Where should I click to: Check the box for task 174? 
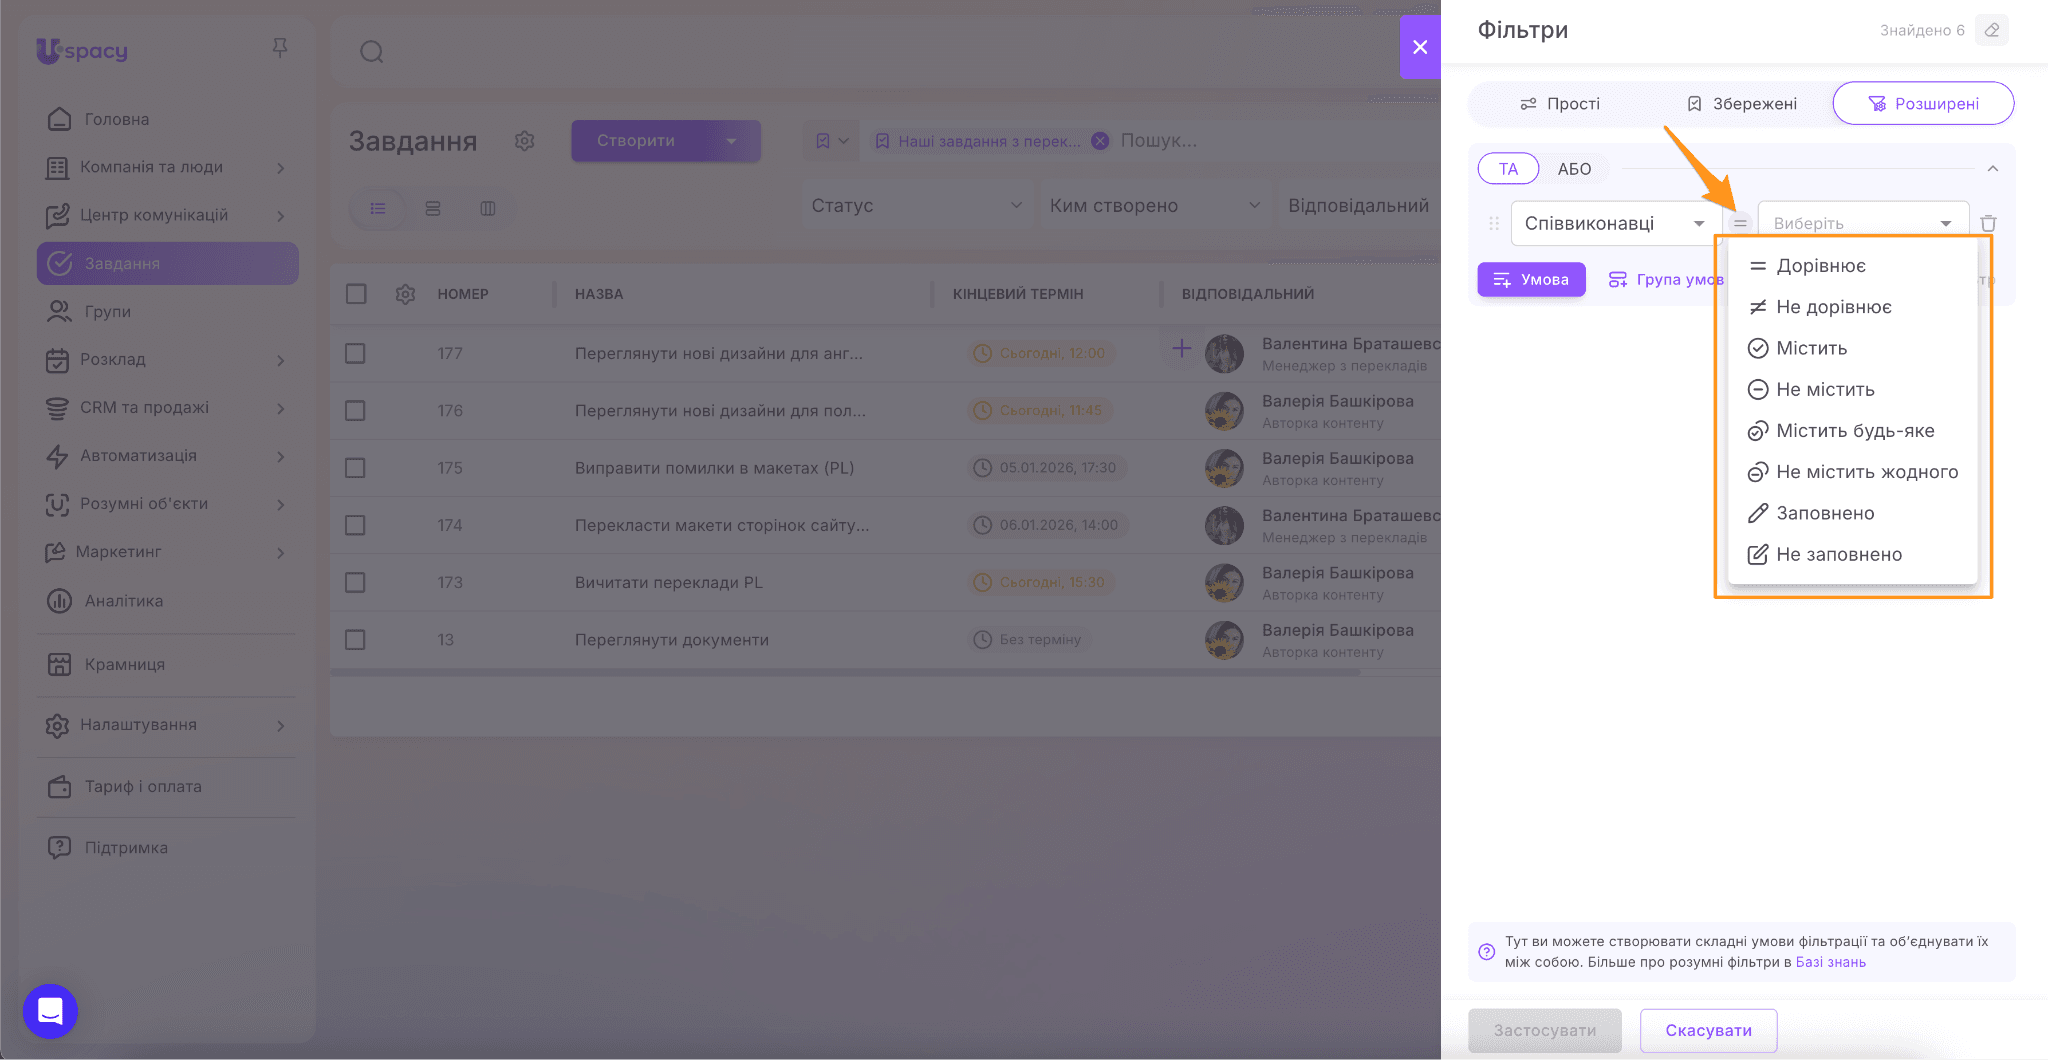[355, 525]
